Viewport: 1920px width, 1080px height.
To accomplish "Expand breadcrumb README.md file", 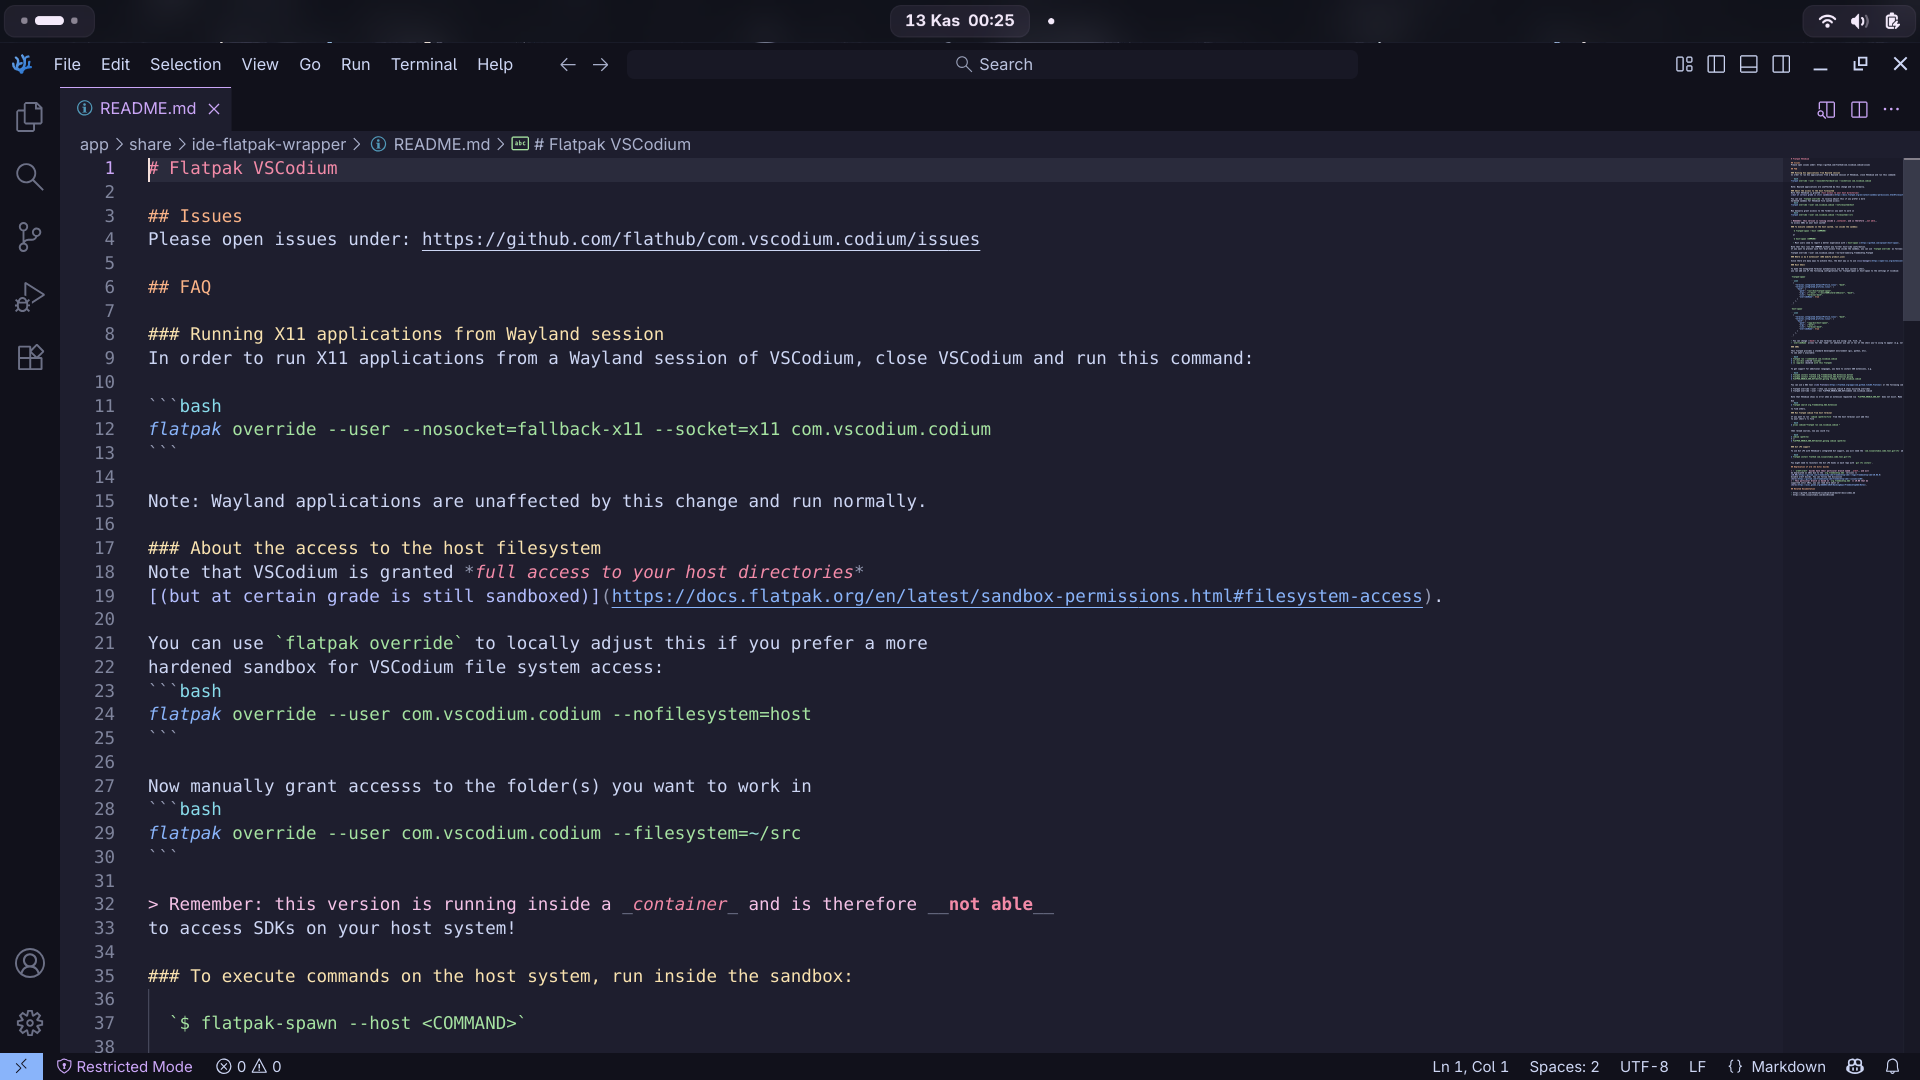I will pyautogui.click(x=431, y=144).
